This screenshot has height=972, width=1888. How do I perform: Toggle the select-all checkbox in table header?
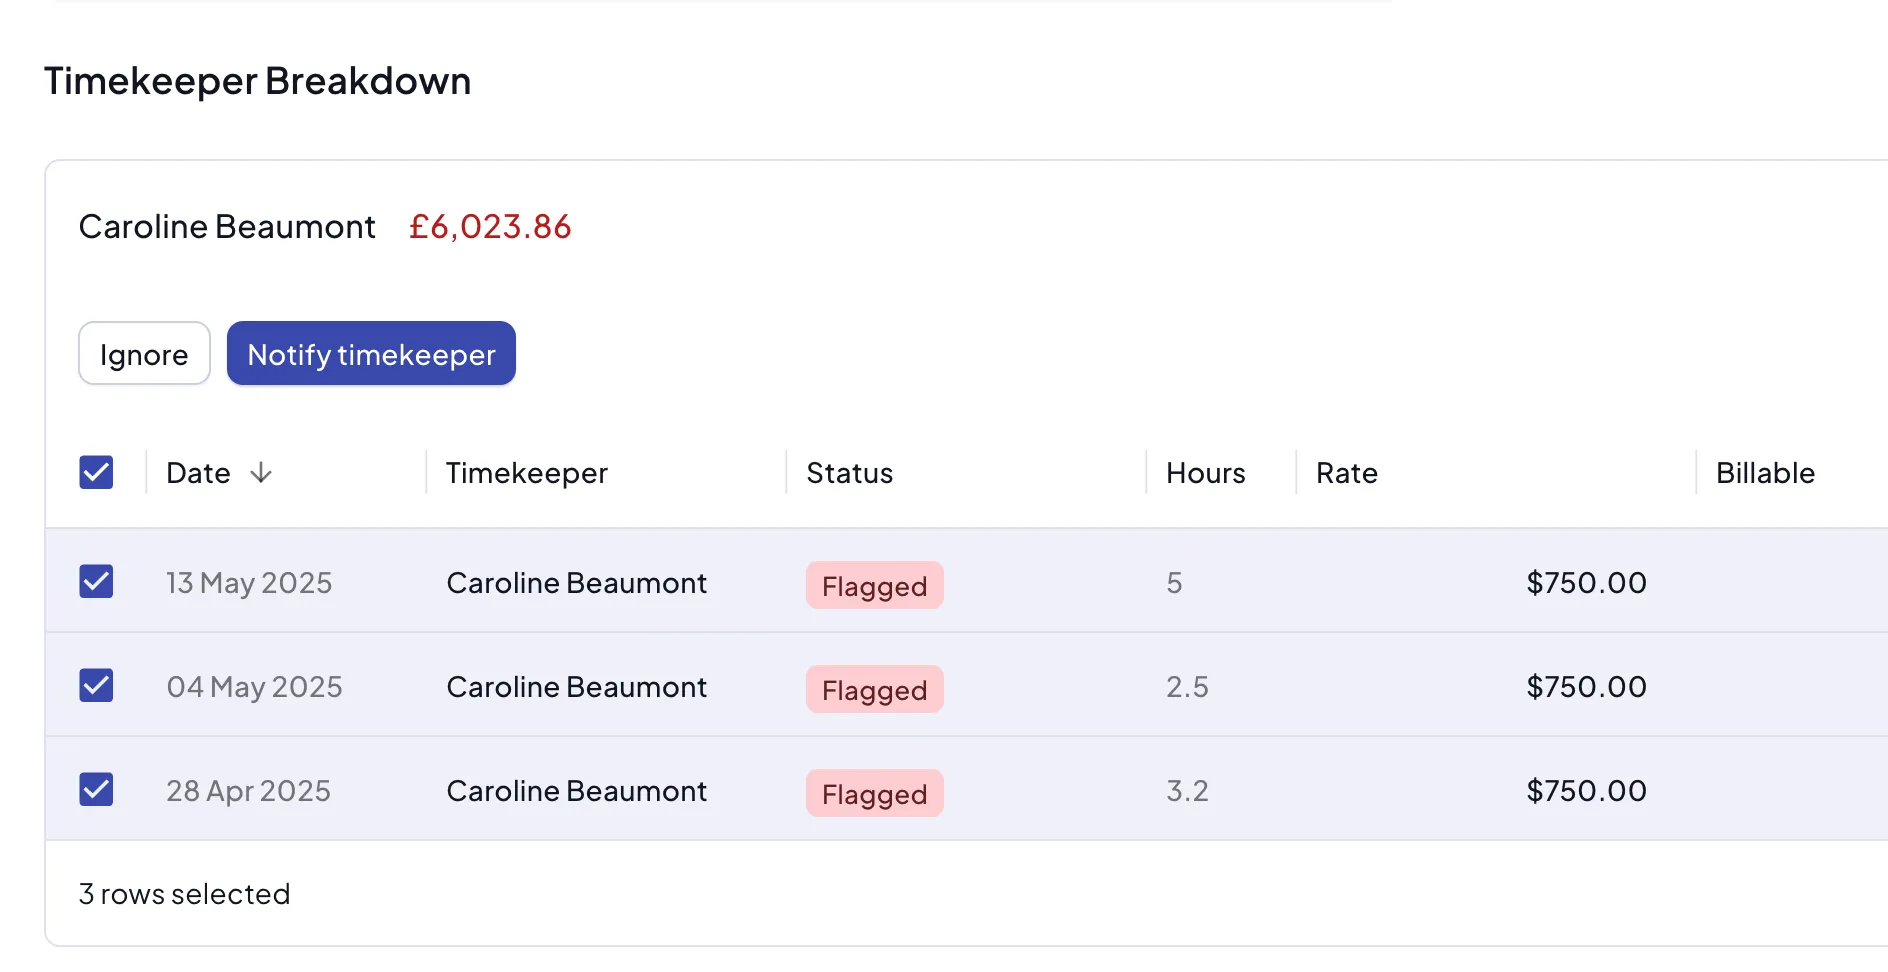96,472
